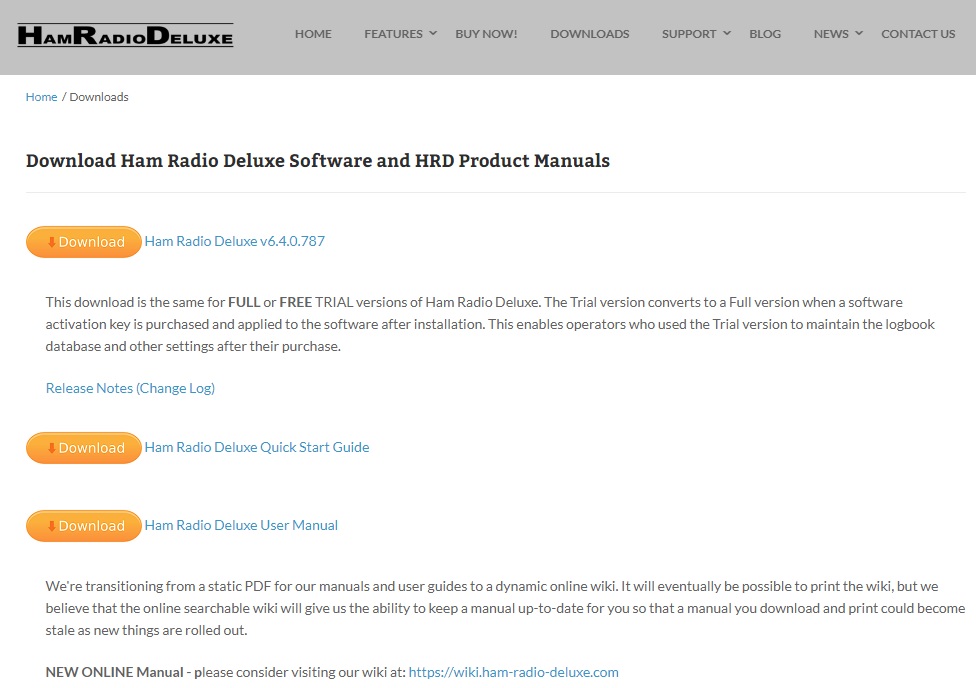
Task: Go to the BUY NOW! page
Action: [x=486, y=34]
